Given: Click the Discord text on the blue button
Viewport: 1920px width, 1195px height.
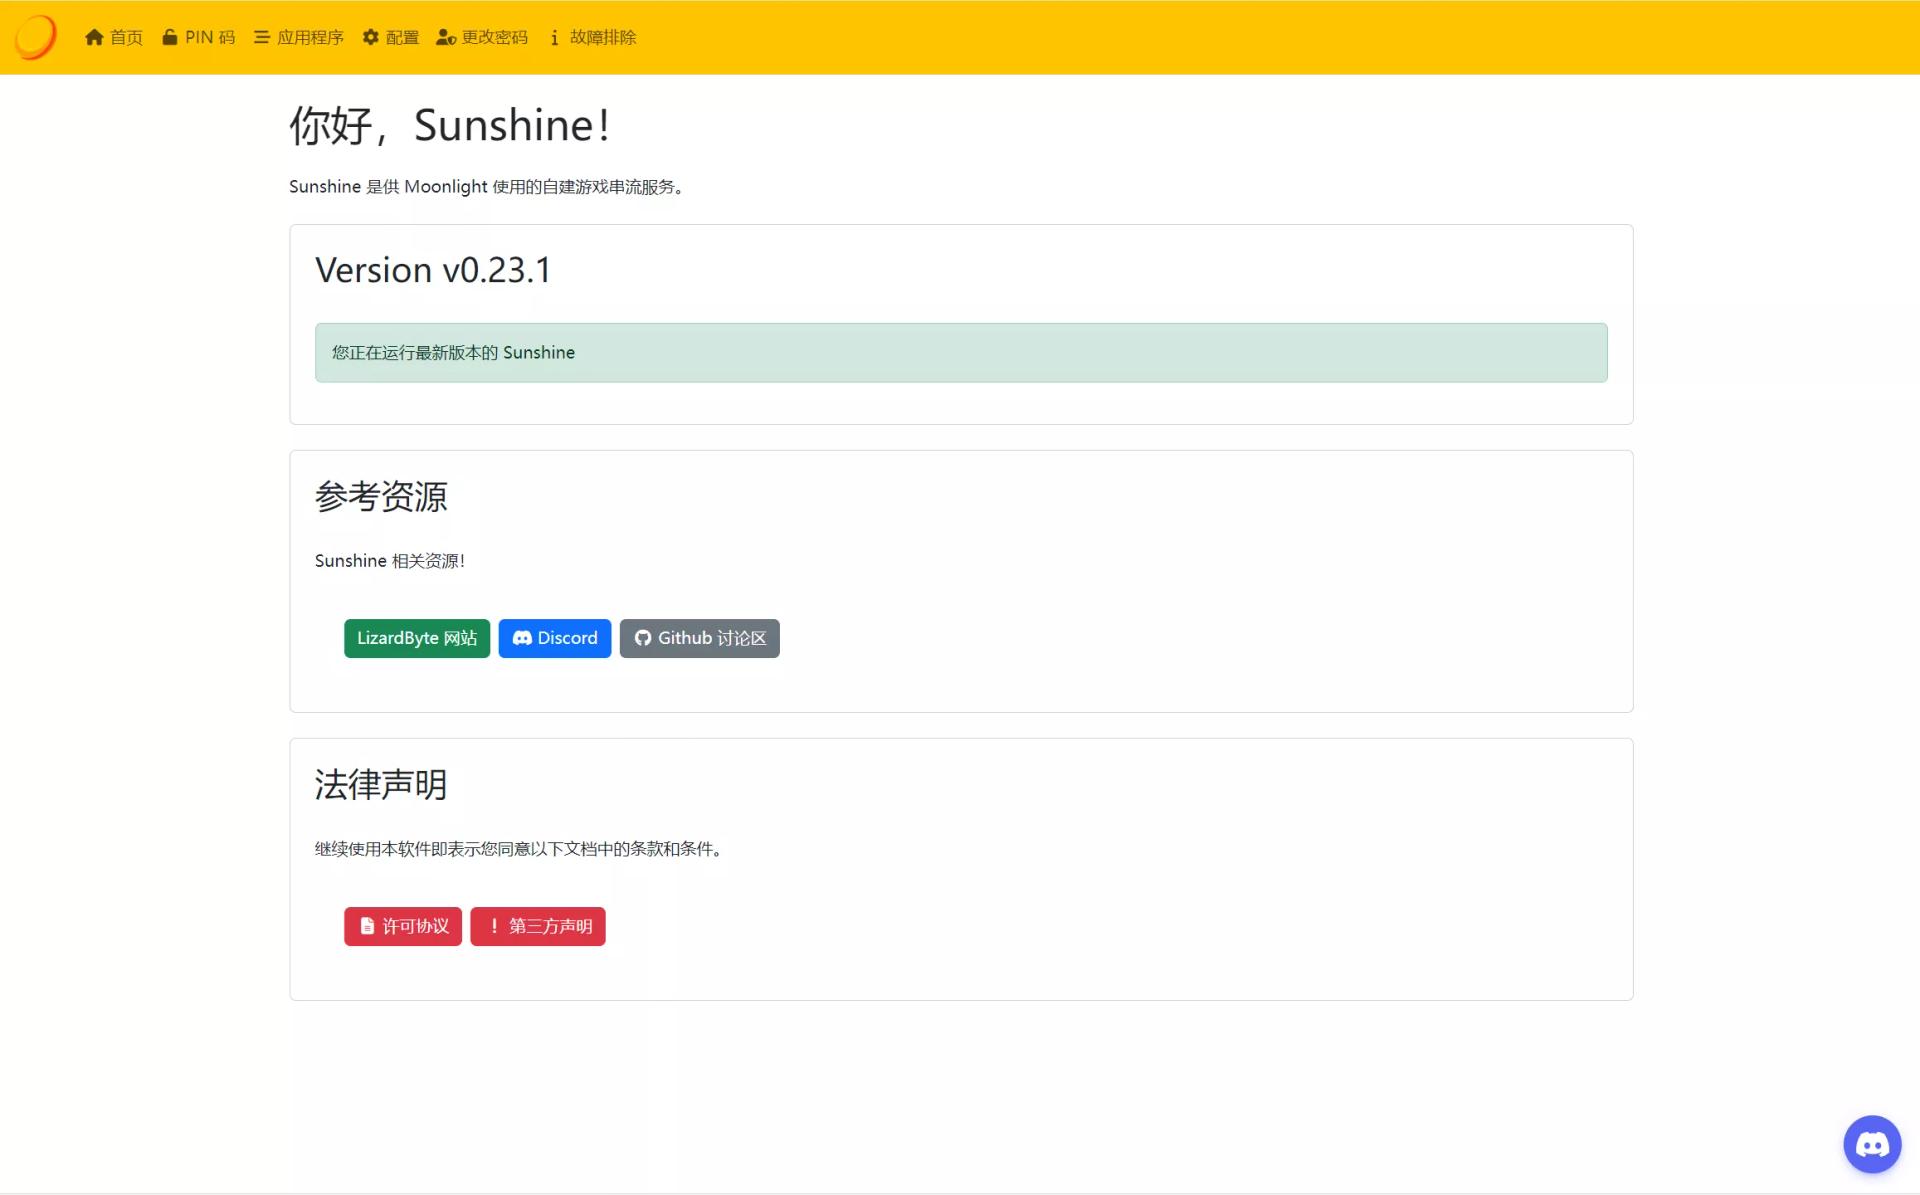Looking at the screenshot, I should 567,638.
